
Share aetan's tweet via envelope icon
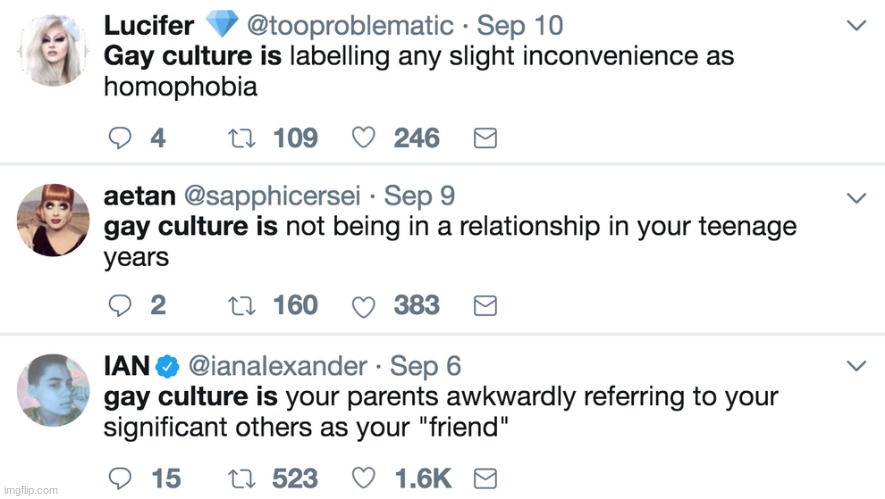(x=485, y=305)
